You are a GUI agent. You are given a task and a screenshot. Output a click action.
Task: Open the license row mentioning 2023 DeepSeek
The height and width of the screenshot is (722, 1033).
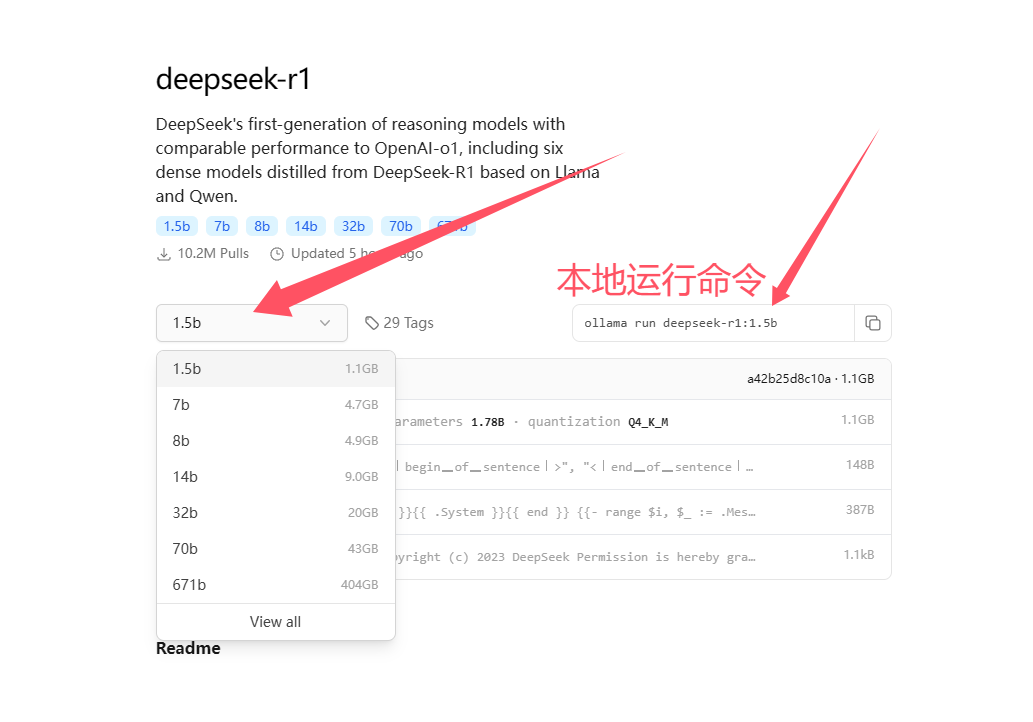coord(643,557)
